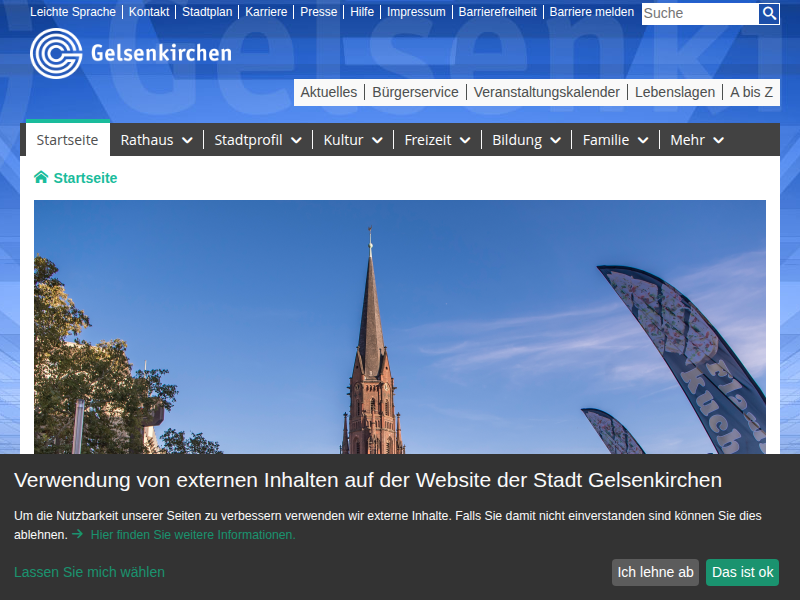
Task: Expand the Familie dropdown chevron
Action: pyautogui.click(x=642, y=141)
